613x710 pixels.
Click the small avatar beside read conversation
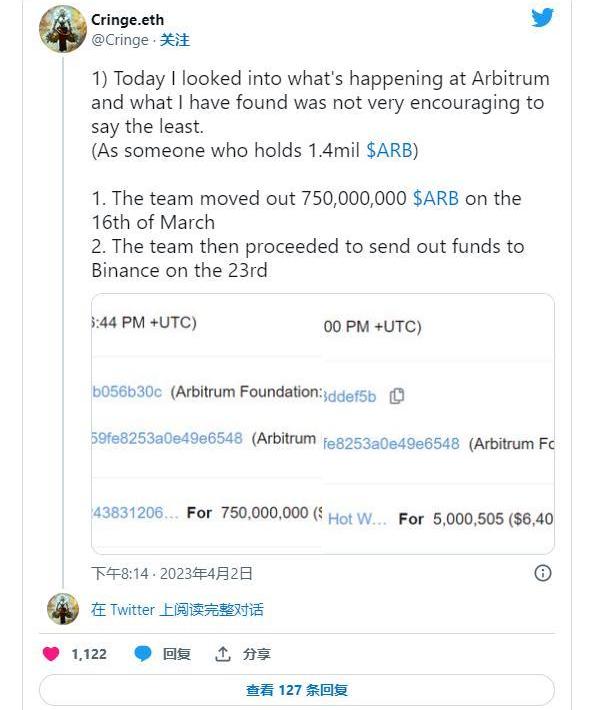pyautogui.click(x=62, y=609)
